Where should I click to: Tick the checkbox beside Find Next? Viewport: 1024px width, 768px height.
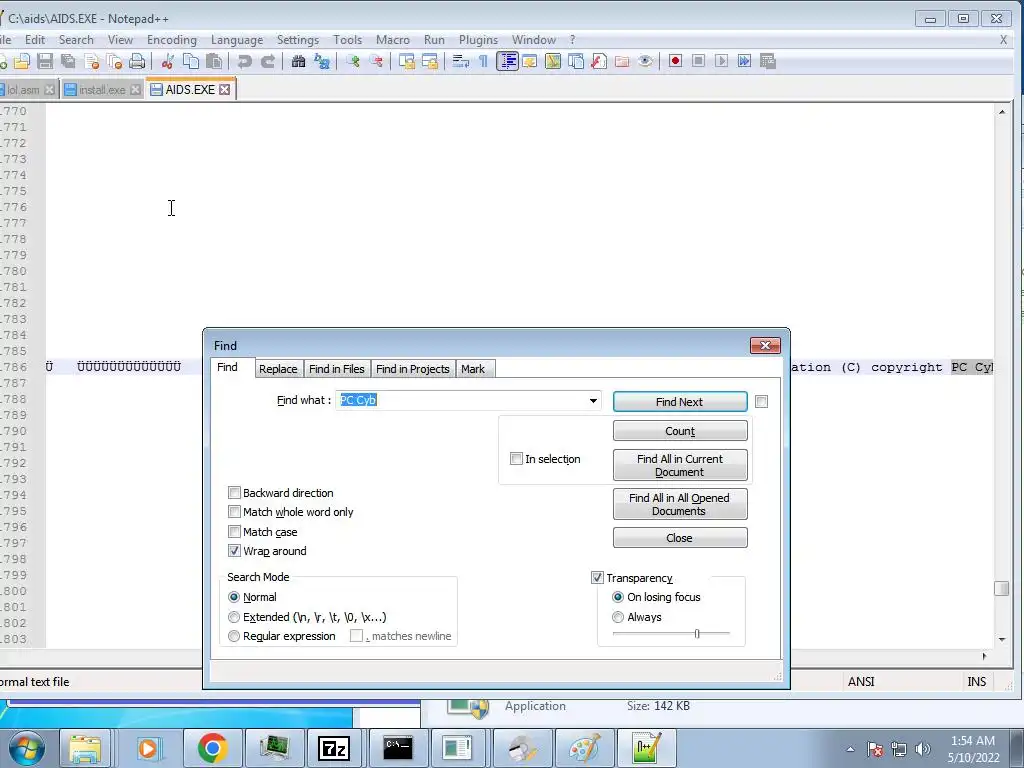coord(761,402)
